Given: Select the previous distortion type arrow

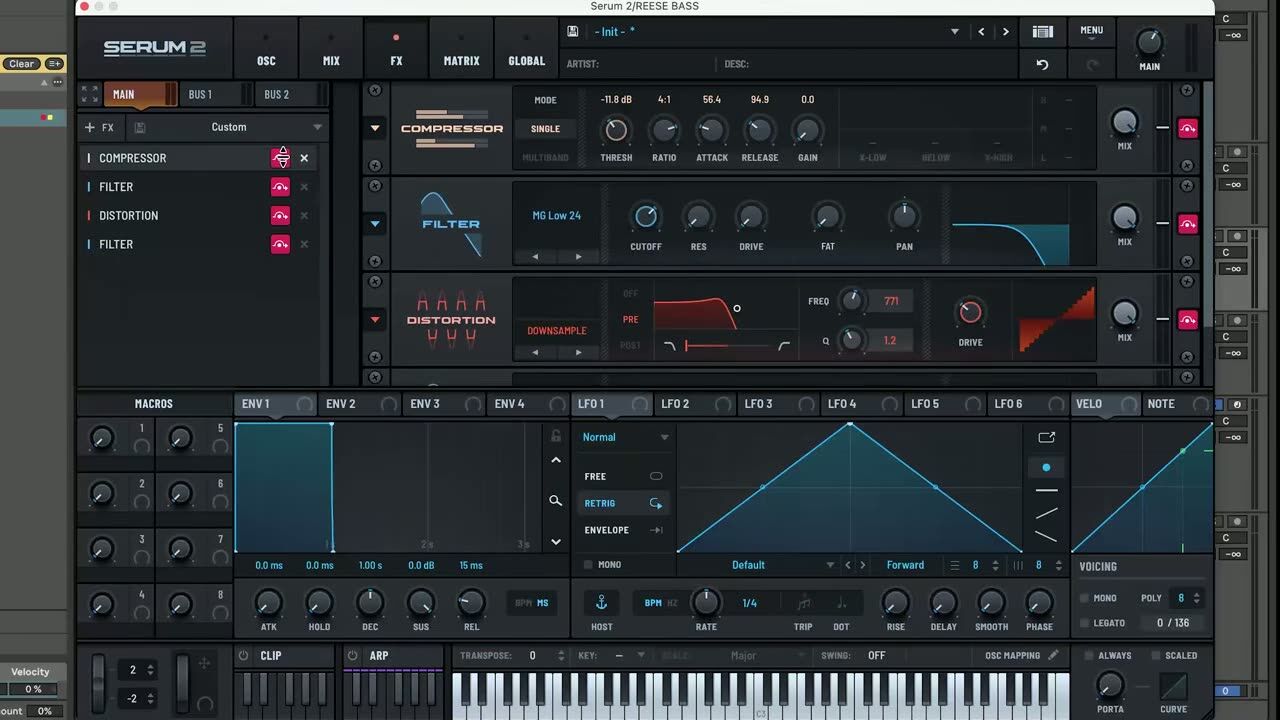Looking at the screenshot, I should click(x=535, y=352).
